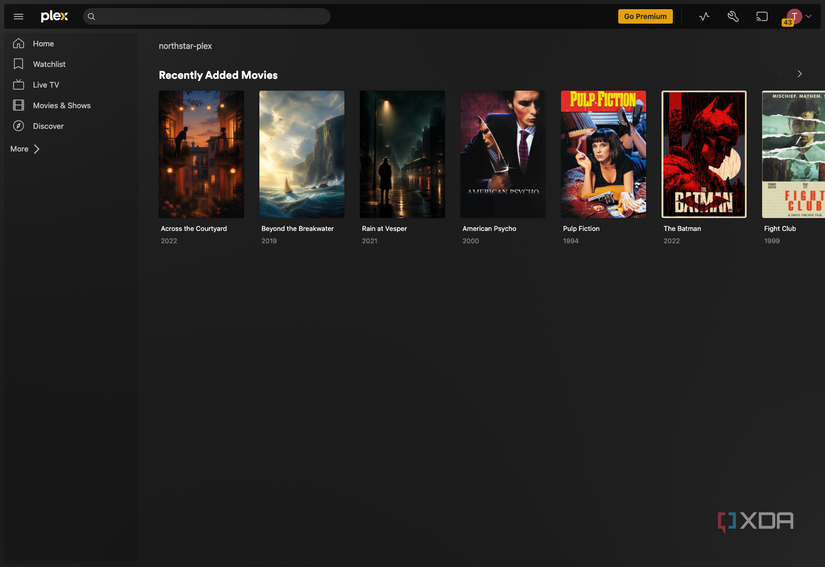
Task: Click the Cast to device icon
Action: click(762, 17)
